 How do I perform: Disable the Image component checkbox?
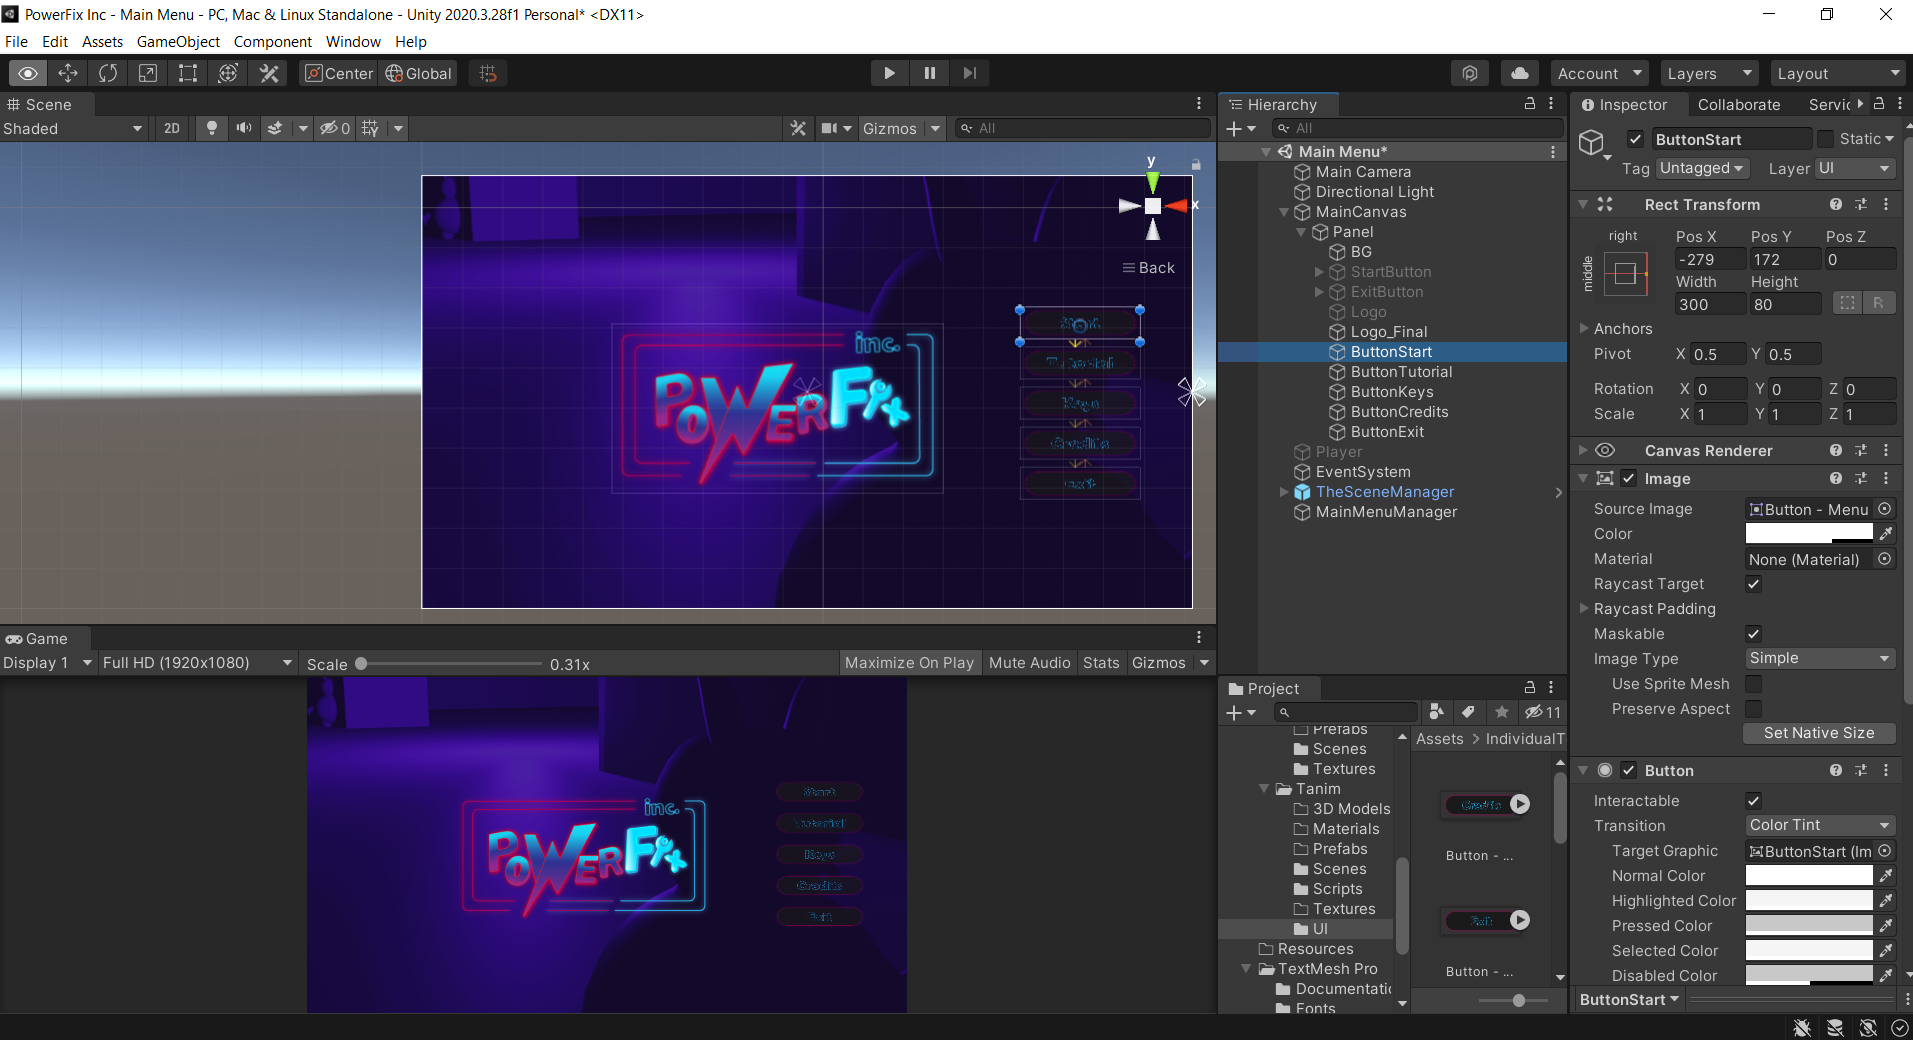coord(1629,478)
